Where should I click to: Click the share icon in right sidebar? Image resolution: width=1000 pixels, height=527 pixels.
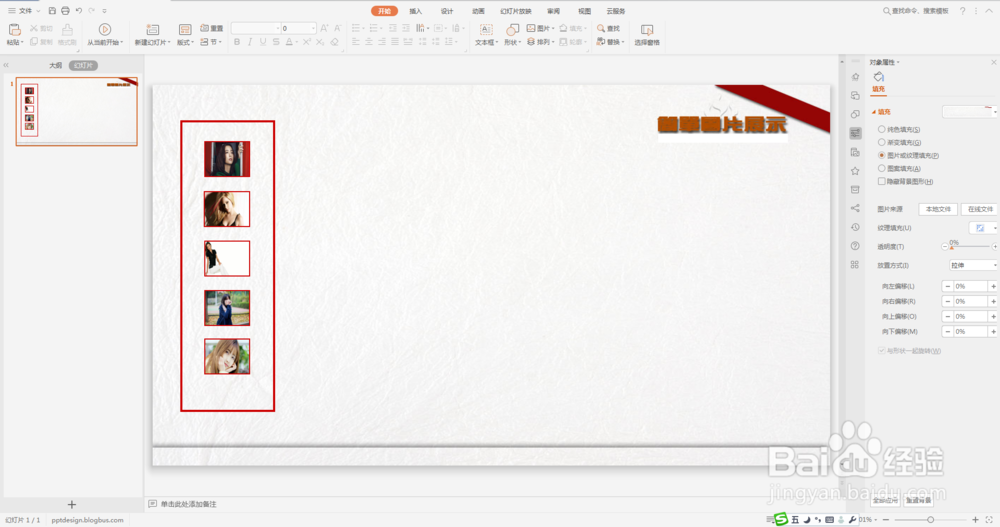coord(855,208)
